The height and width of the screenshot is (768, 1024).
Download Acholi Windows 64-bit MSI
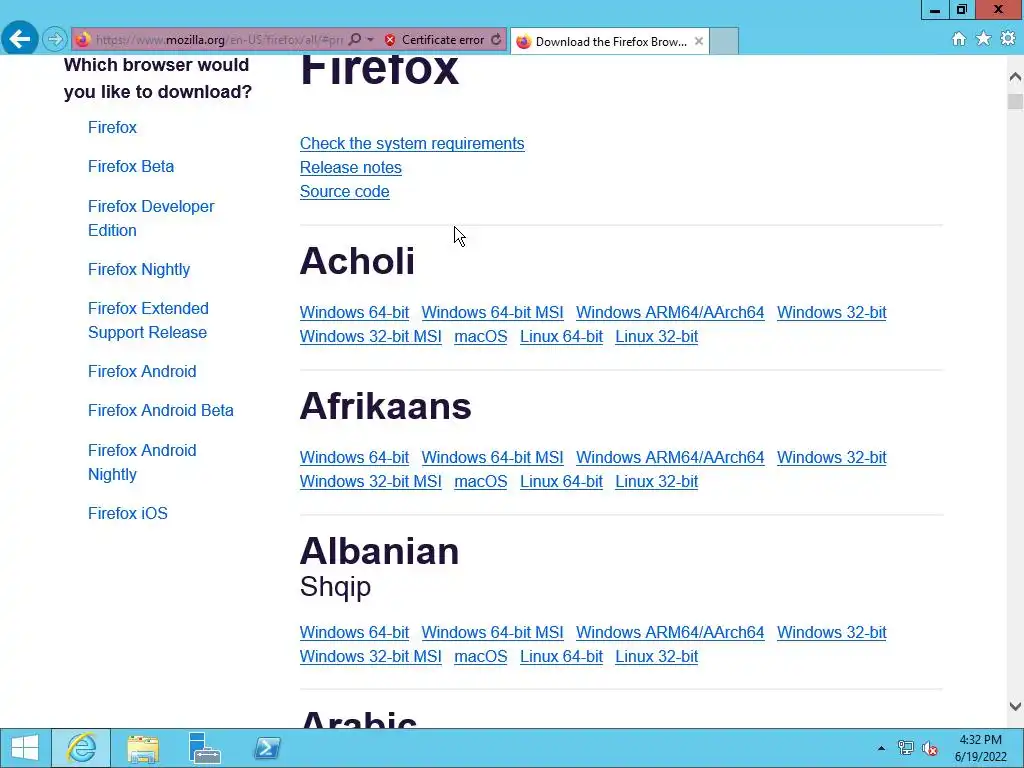pyautogui.click(x=492, y=313)
